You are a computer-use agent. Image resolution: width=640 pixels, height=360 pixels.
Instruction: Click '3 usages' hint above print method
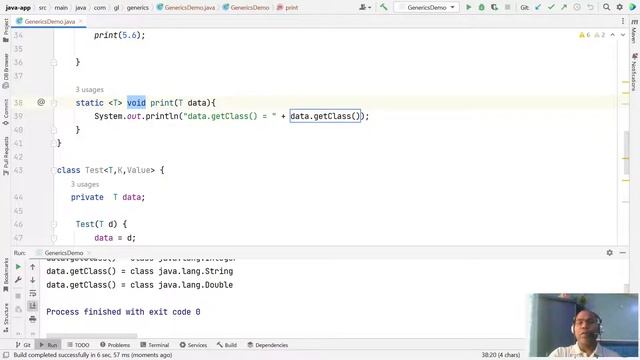(89, 89)
